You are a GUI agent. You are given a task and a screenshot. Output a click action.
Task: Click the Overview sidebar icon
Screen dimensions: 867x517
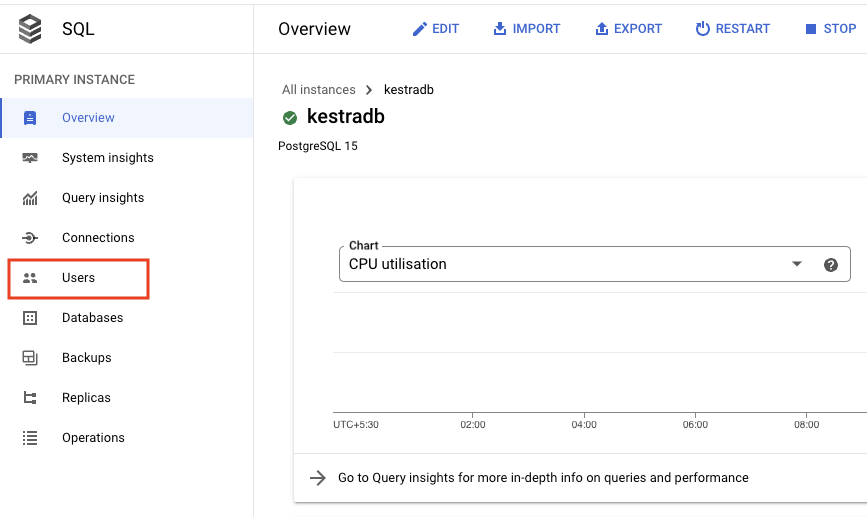pyautogui.click(x=30, y=118)
